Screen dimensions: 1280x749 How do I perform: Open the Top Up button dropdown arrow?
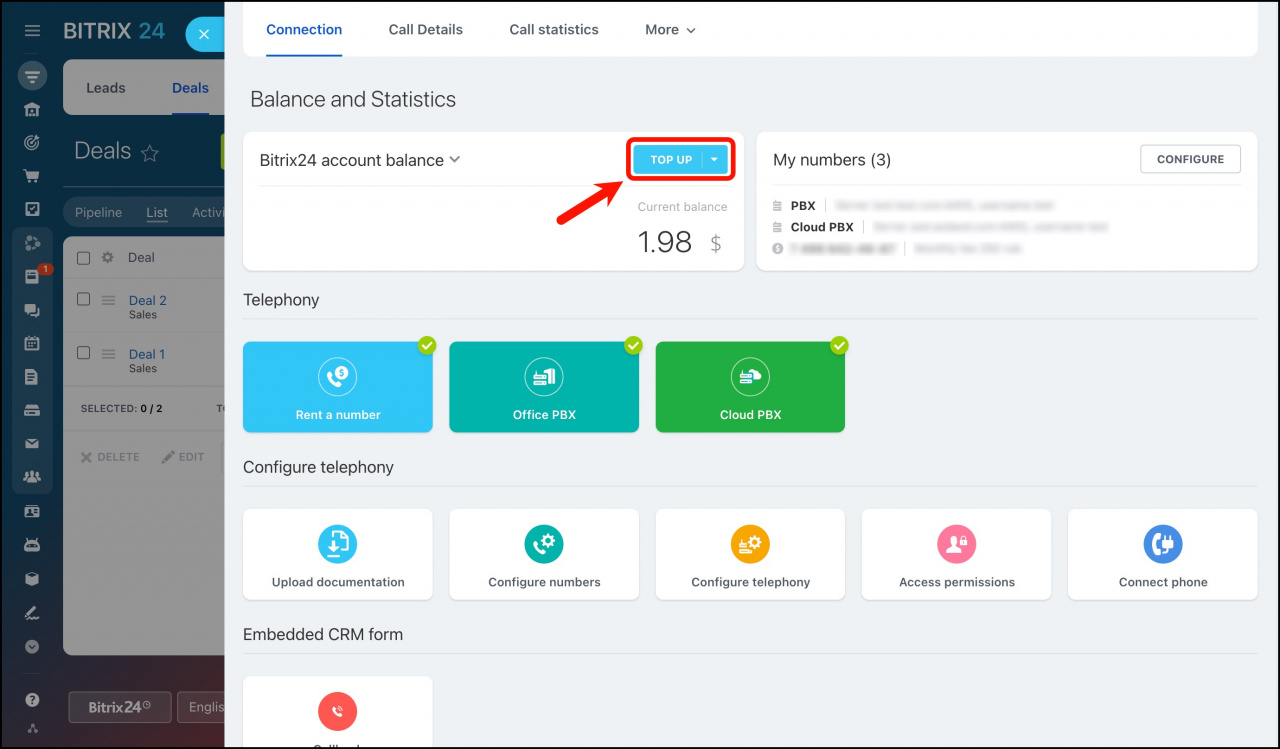[x=714, y=160]
